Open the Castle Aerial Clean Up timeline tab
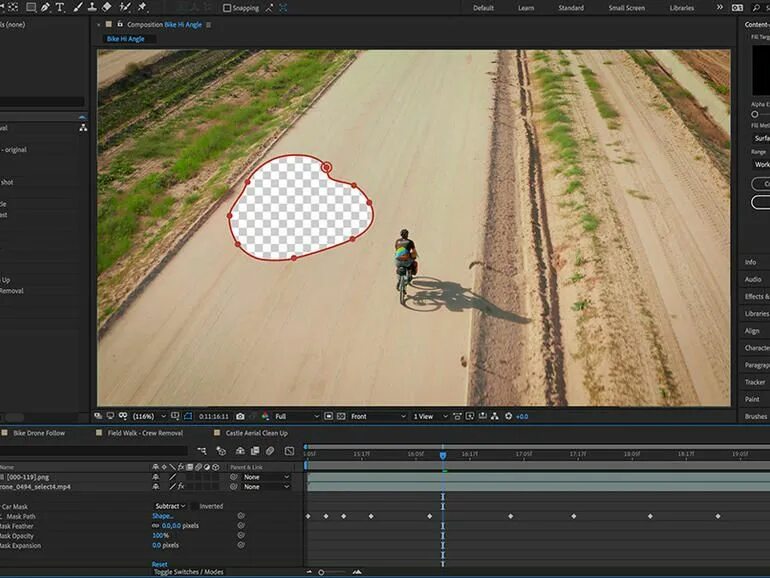The height and width of the screenshot is (578, 770). [256, 433]
